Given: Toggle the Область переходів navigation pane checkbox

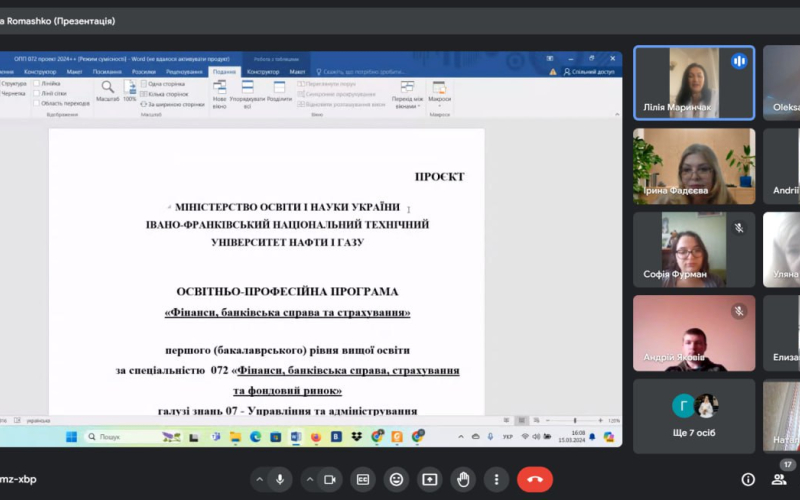Looking at the screenshot, I should click(62, 103).
